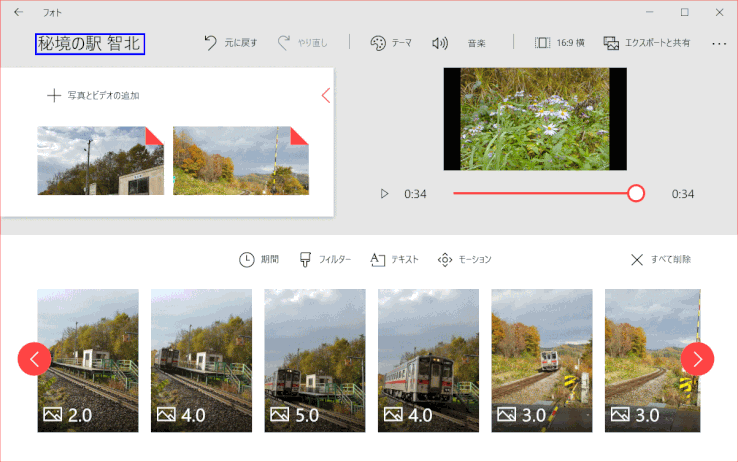
Task: Click the モーション label
Action: click(x=475, y=259)
